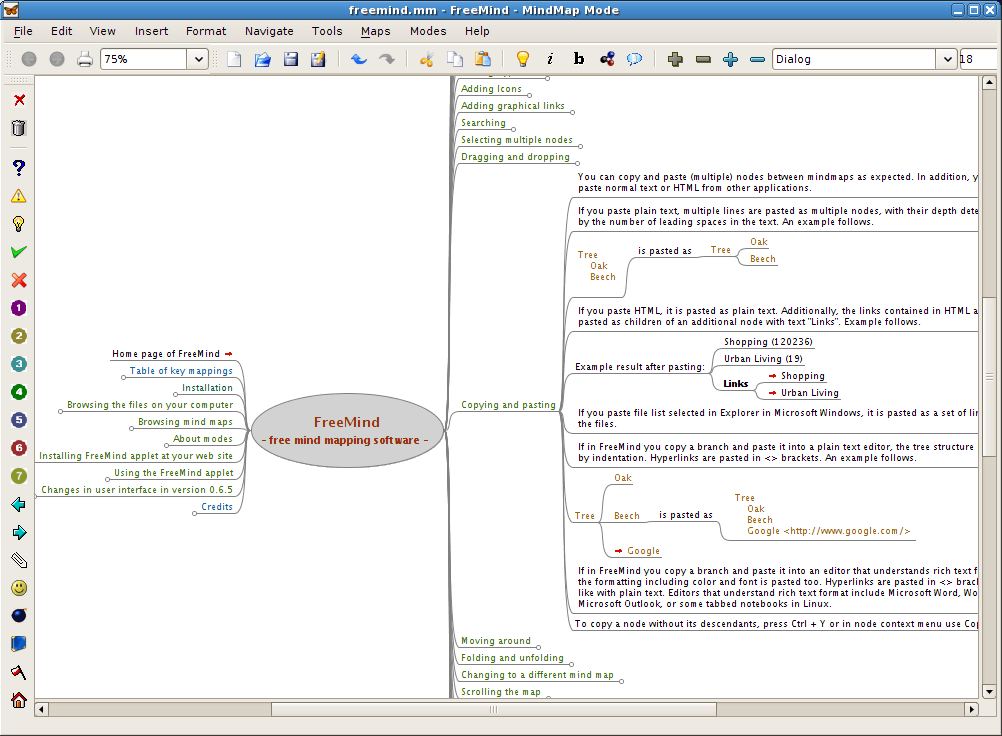
Task: Add the red cross not-OK icon
Action: [x=19, y=280]
